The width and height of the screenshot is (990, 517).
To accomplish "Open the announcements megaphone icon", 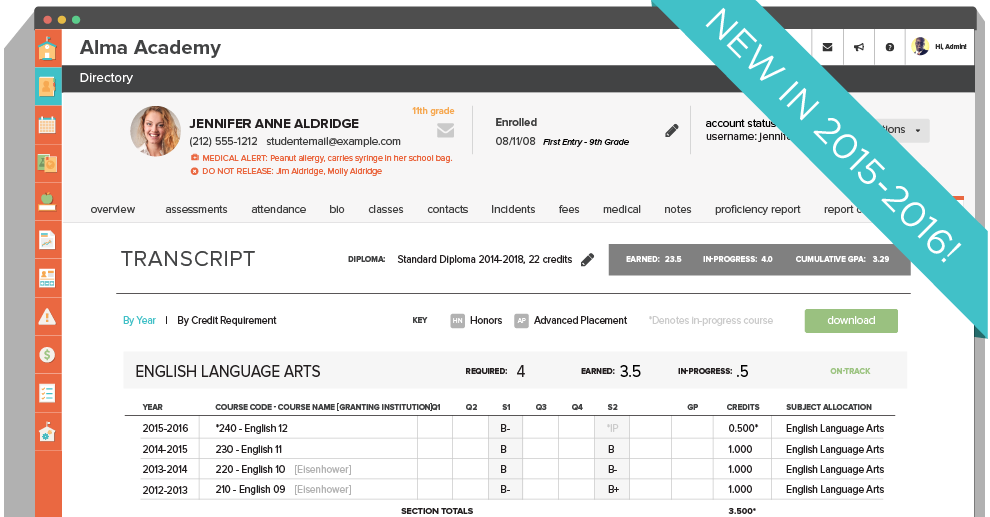I will [858, 47].
